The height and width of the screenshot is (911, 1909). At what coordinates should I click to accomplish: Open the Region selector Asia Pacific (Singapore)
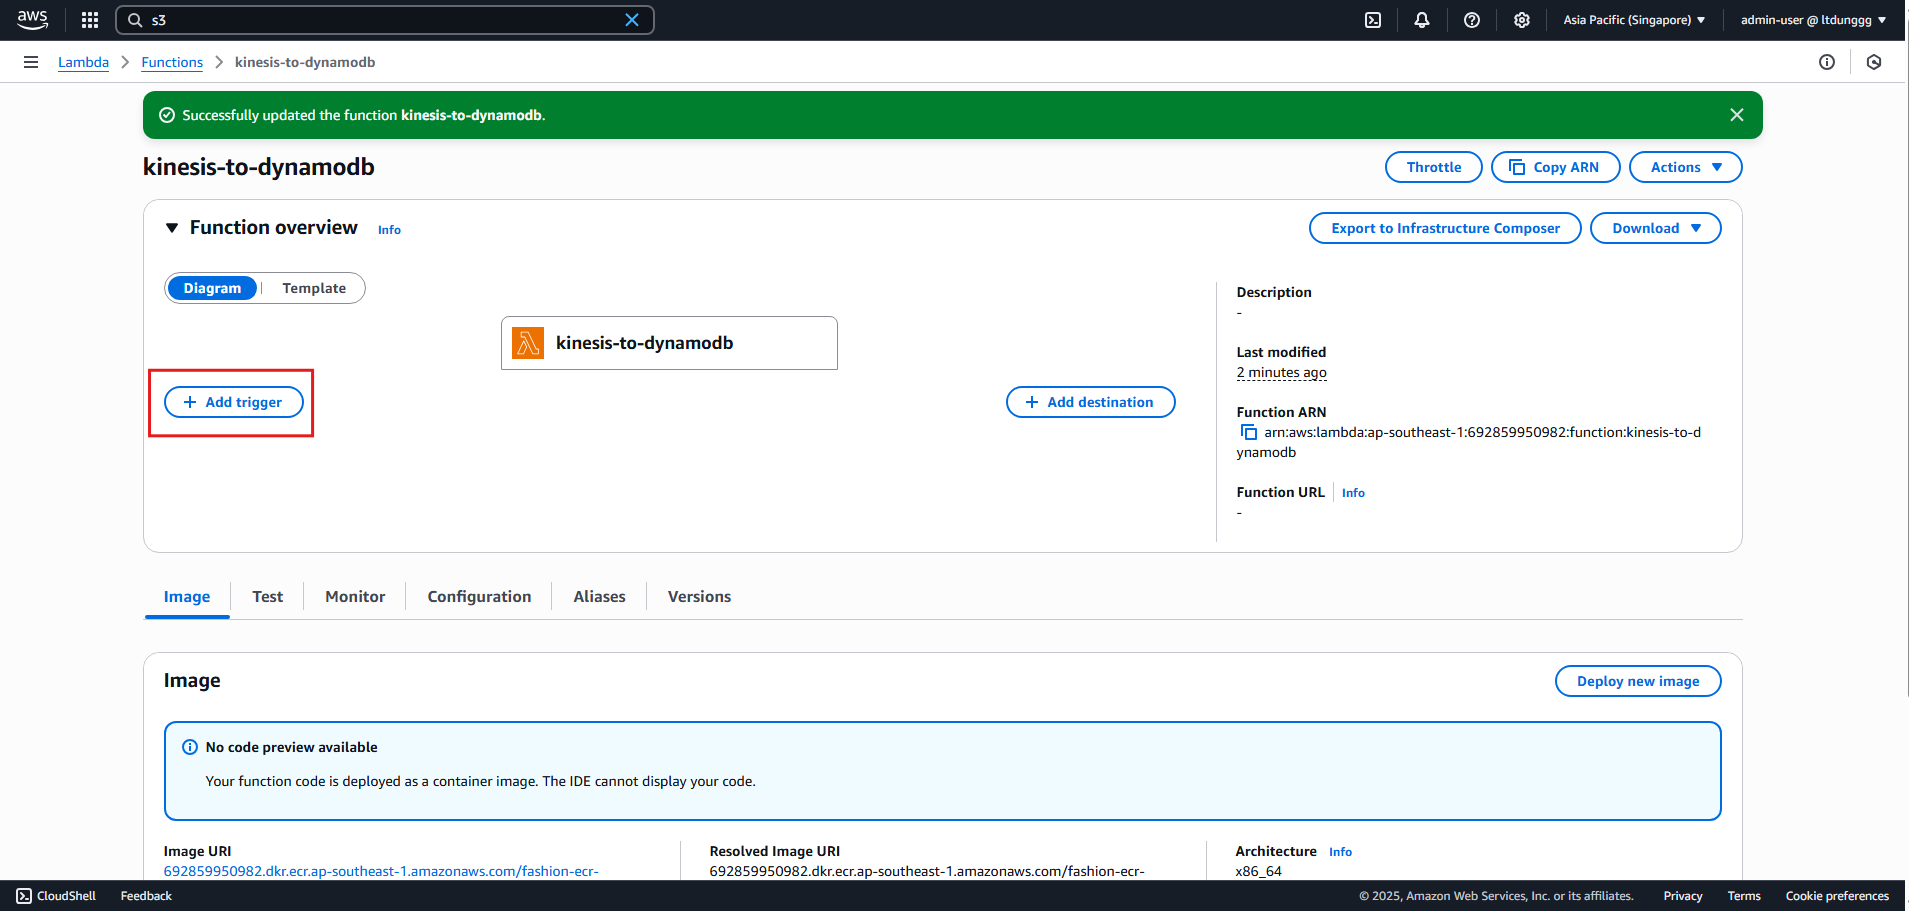coord(1635,20)
